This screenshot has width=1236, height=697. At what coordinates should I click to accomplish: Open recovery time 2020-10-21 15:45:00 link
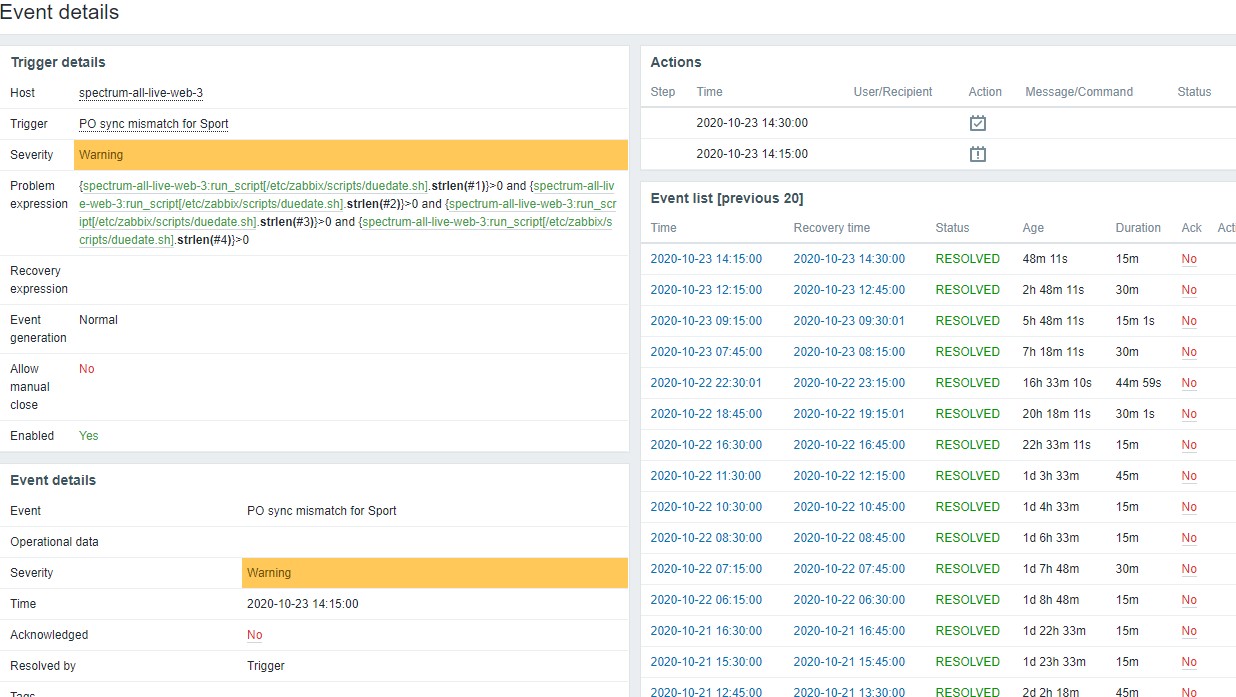[848, 662]
